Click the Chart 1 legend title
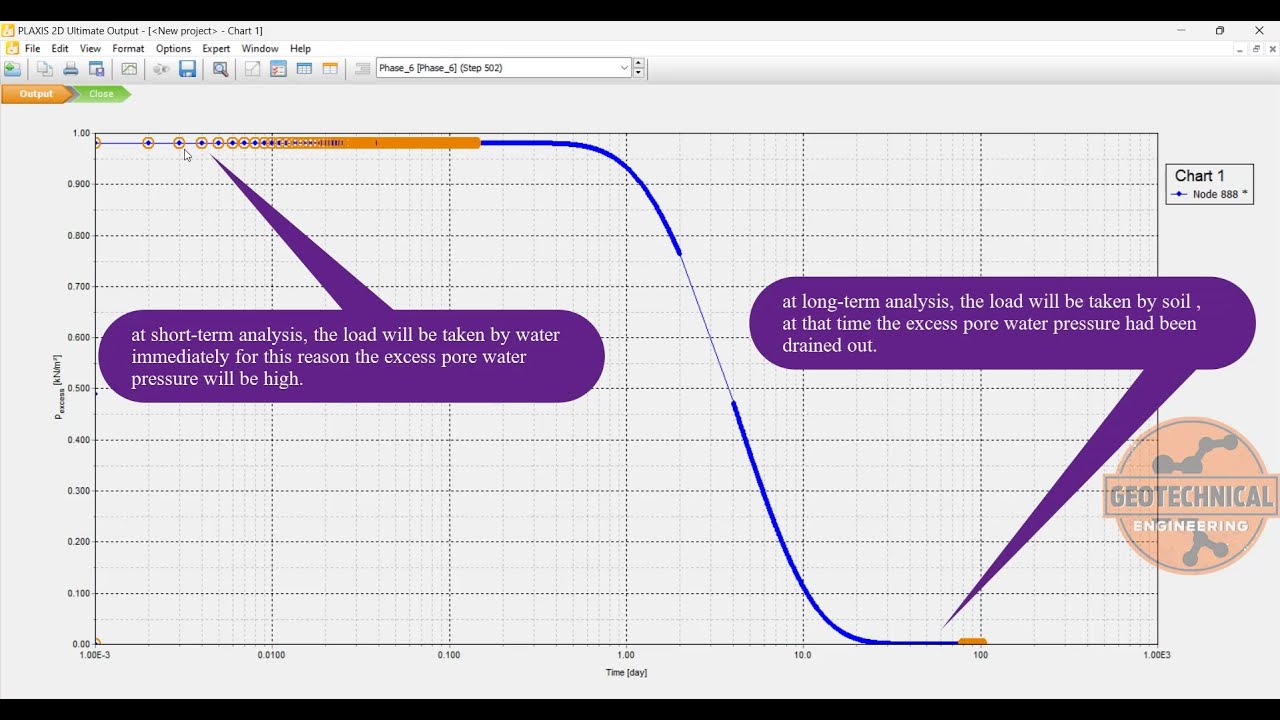Image resolution: width=1280 pixels, height=720 pixels. [x=1199, y=176]
